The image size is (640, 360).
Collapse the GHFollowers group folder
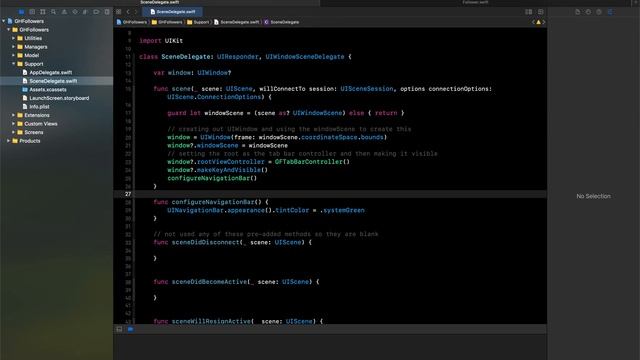click(x=9, y=30)
